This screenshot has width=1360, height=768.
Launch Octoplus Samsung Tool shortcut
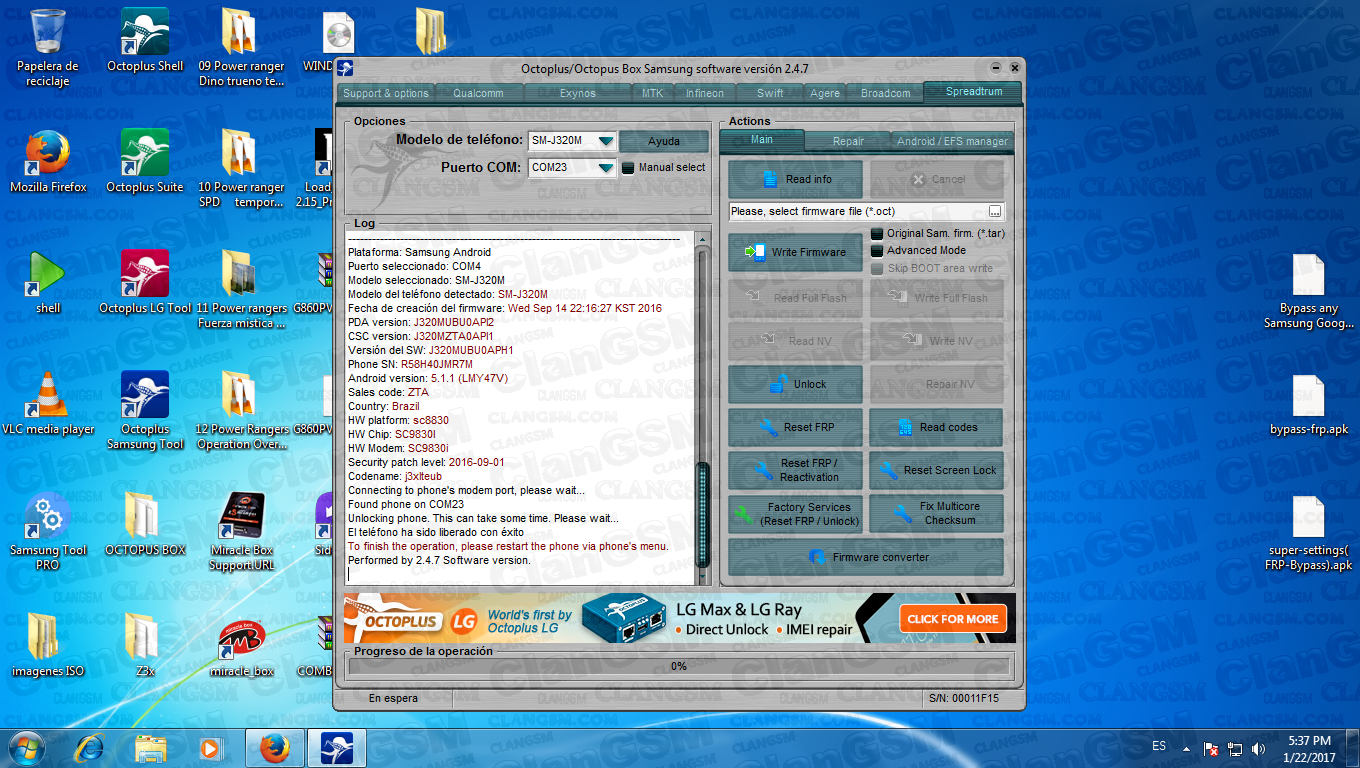click(145, 410)
